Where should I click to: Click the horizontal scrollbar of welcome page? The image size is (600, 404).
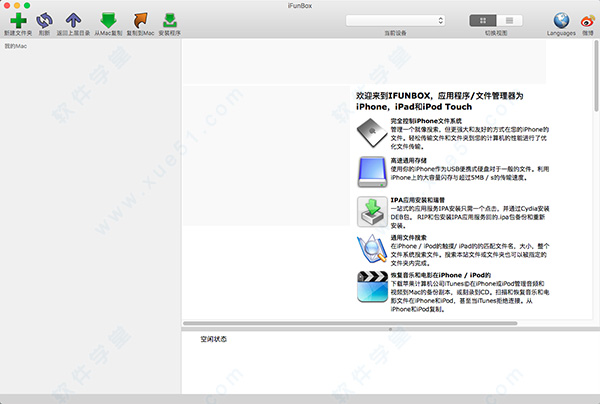[350, 323]
